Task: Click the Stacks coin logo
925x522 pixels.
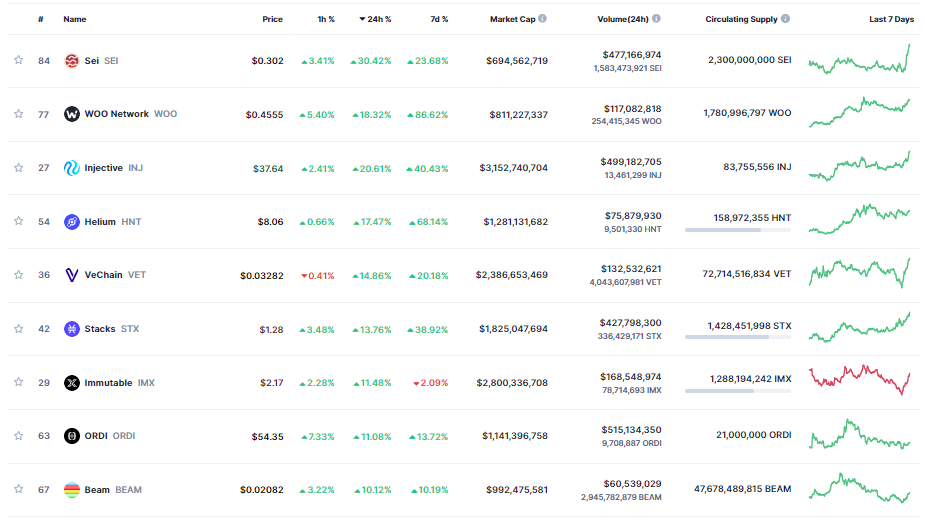Action: (71, 329)
